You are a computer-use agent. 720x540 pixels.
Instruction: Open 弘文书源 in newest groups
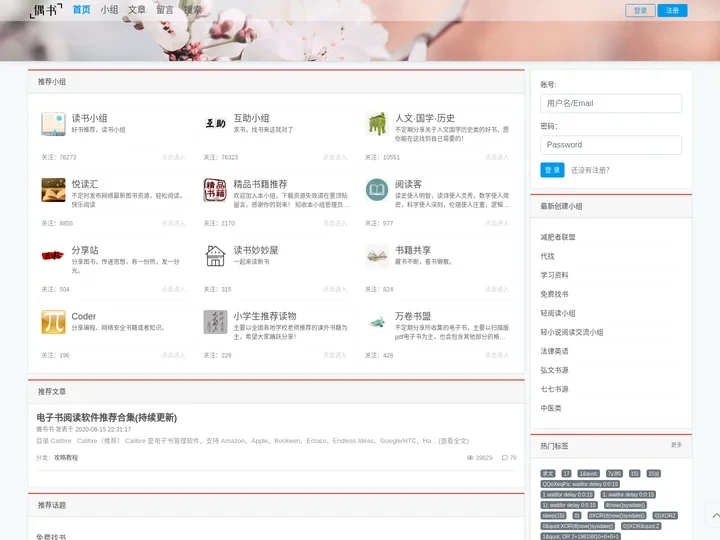[554, 370]
